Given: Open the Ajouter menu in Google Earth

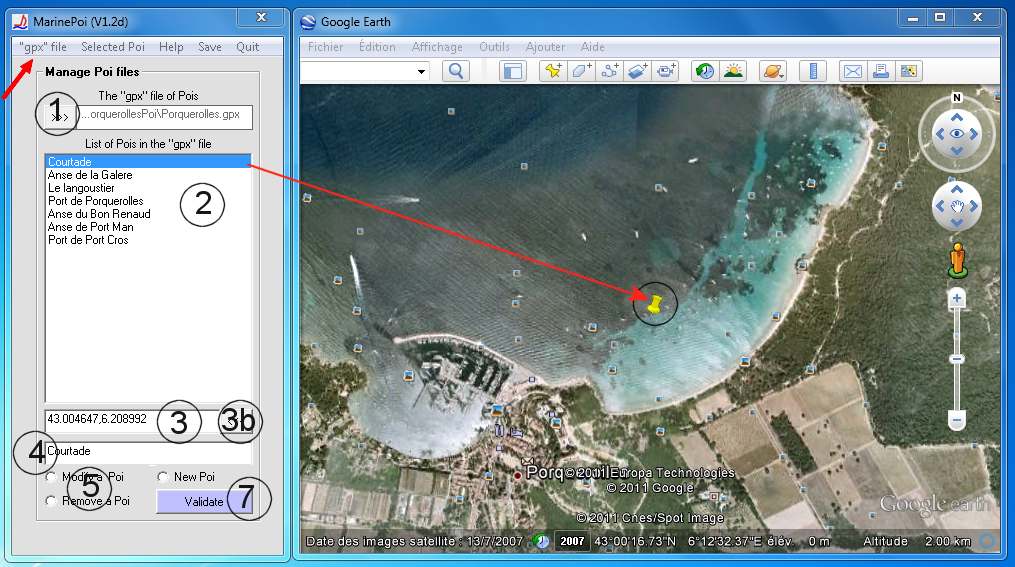Looking at the screenshot, I should pos(545,47).
